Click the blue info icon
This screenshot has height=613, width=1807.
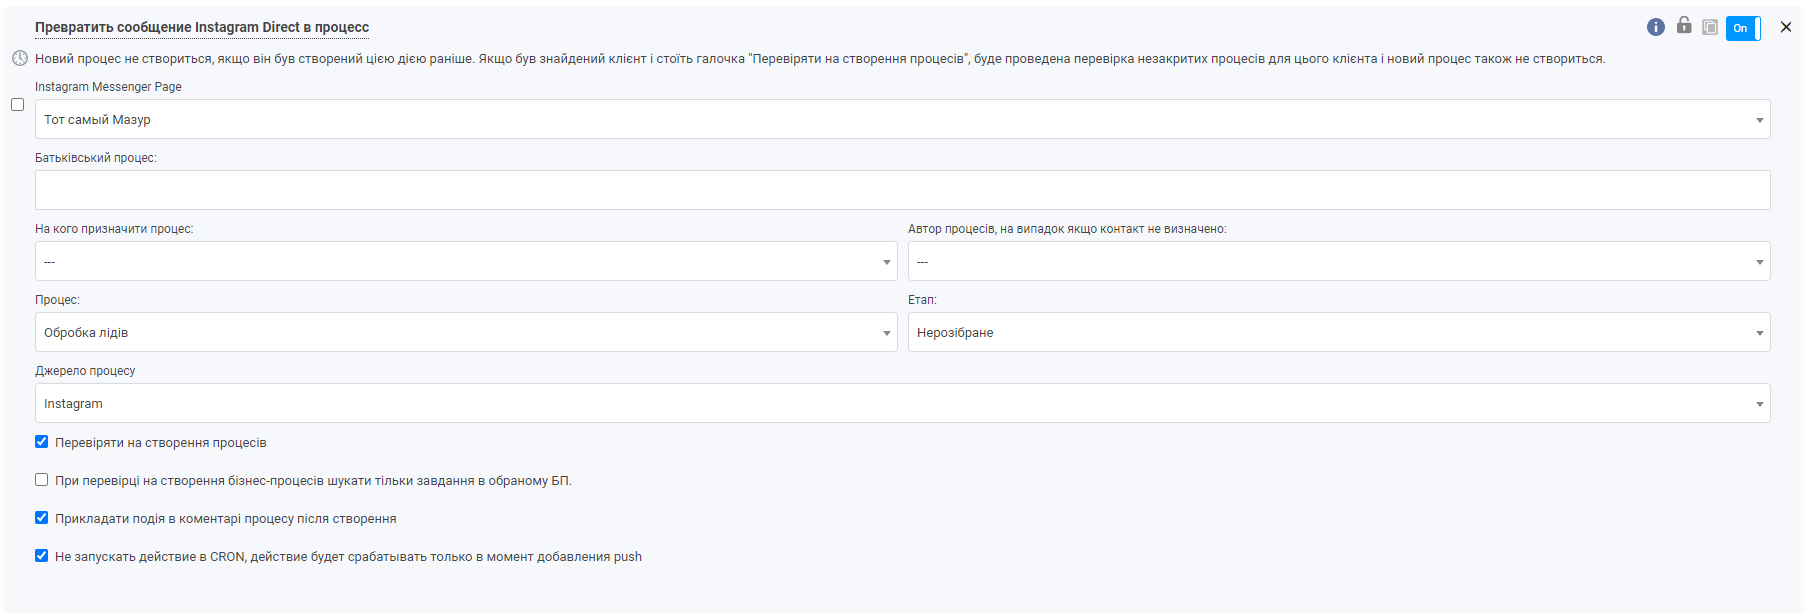tap(1655, 27)
